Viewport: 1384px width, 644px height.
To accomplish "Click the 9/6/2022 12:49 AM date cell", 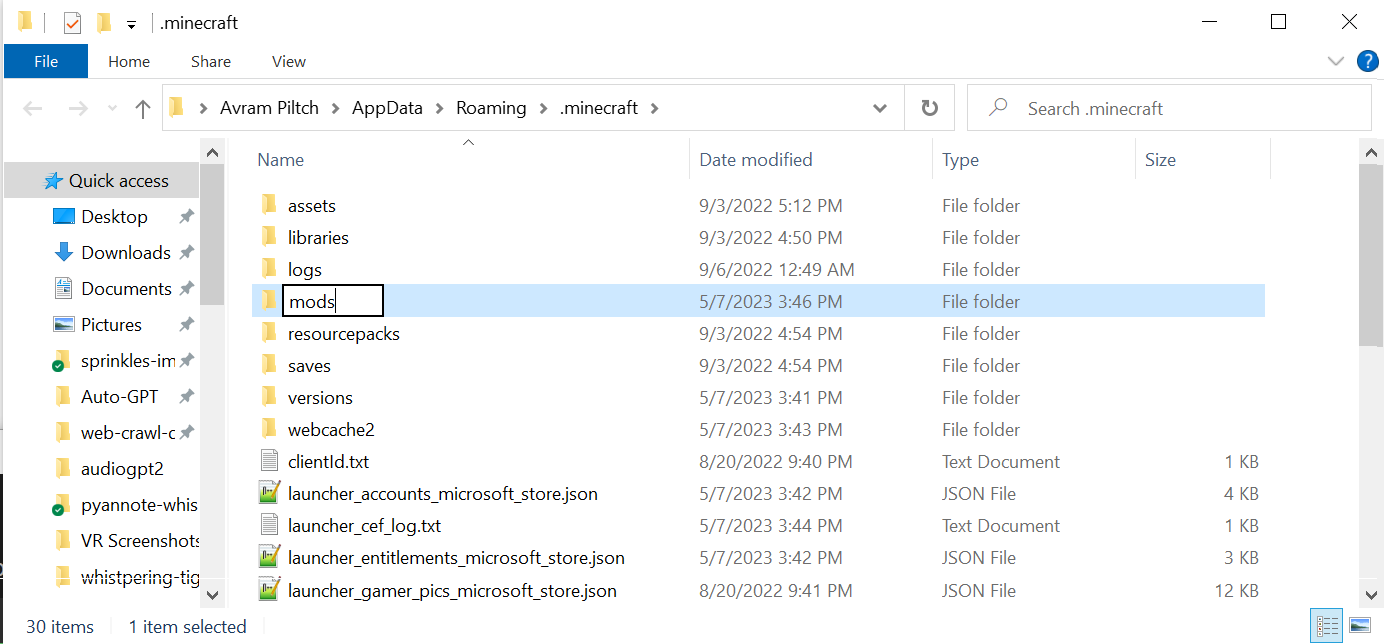I will point(777,269).
